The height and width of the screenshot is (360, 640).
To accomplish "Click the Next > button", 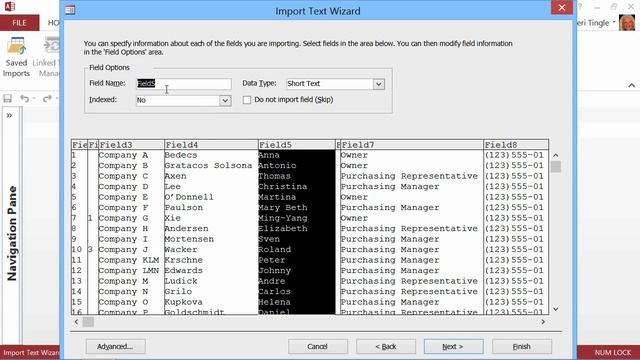I will pos(453,347).
